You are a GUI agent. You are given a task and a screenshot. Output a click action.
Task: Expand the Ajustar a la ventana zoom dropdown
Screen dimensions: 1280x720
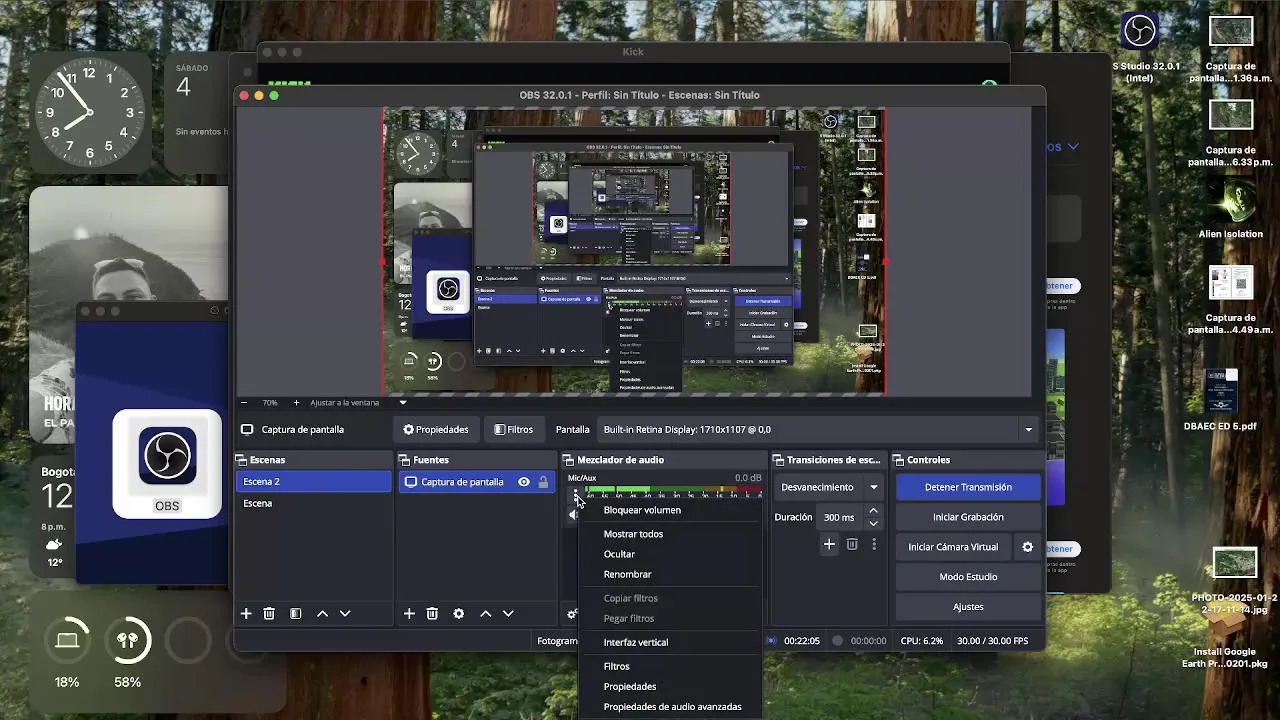403,402
